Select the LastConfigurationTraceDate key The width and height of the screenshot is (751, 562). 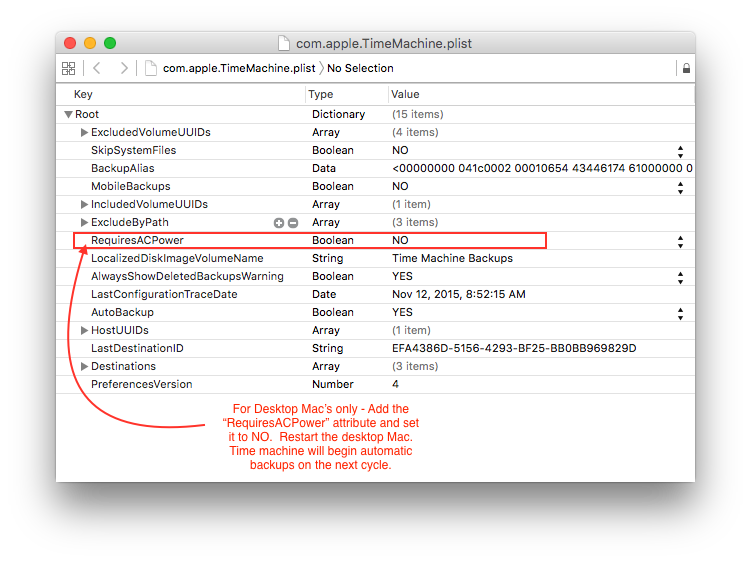pyautogui.click(x=164, y=295)
